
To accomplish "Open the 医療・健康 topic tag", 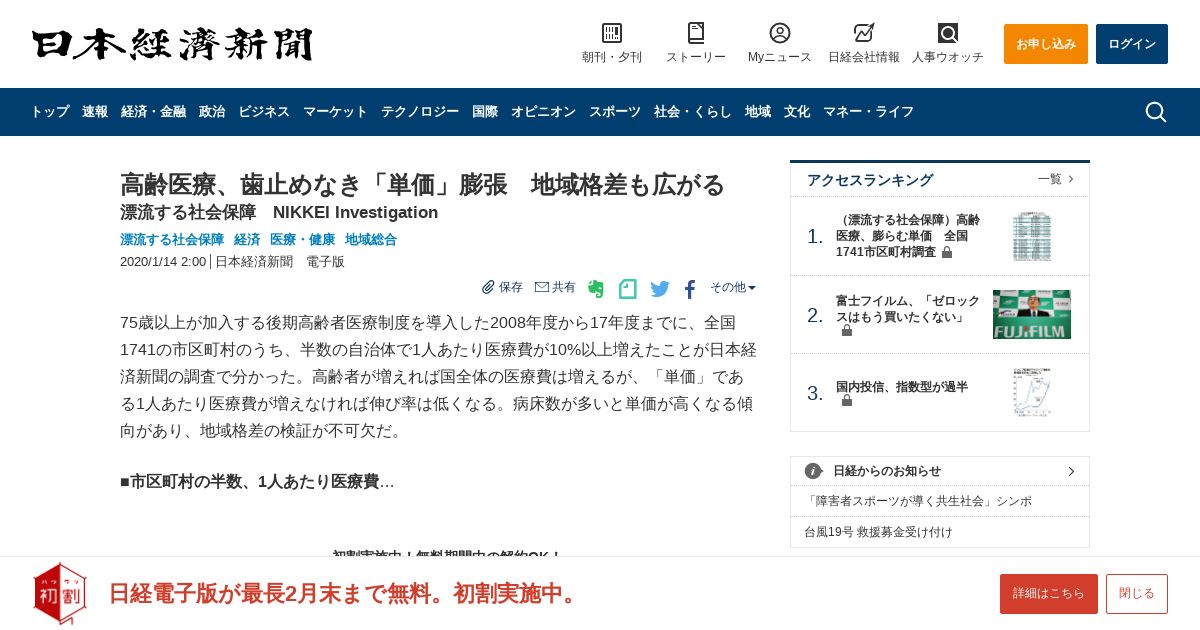I will [x=303, y=240].
